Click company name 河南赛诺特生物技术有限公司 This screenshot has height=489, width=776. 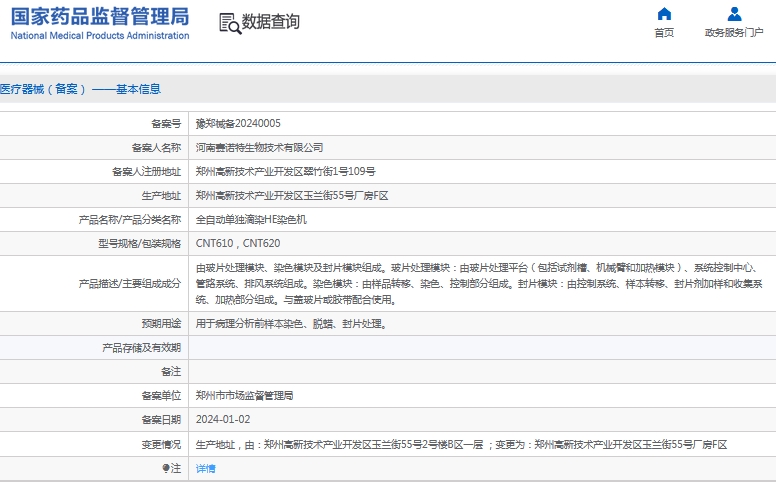pos(259,147)
